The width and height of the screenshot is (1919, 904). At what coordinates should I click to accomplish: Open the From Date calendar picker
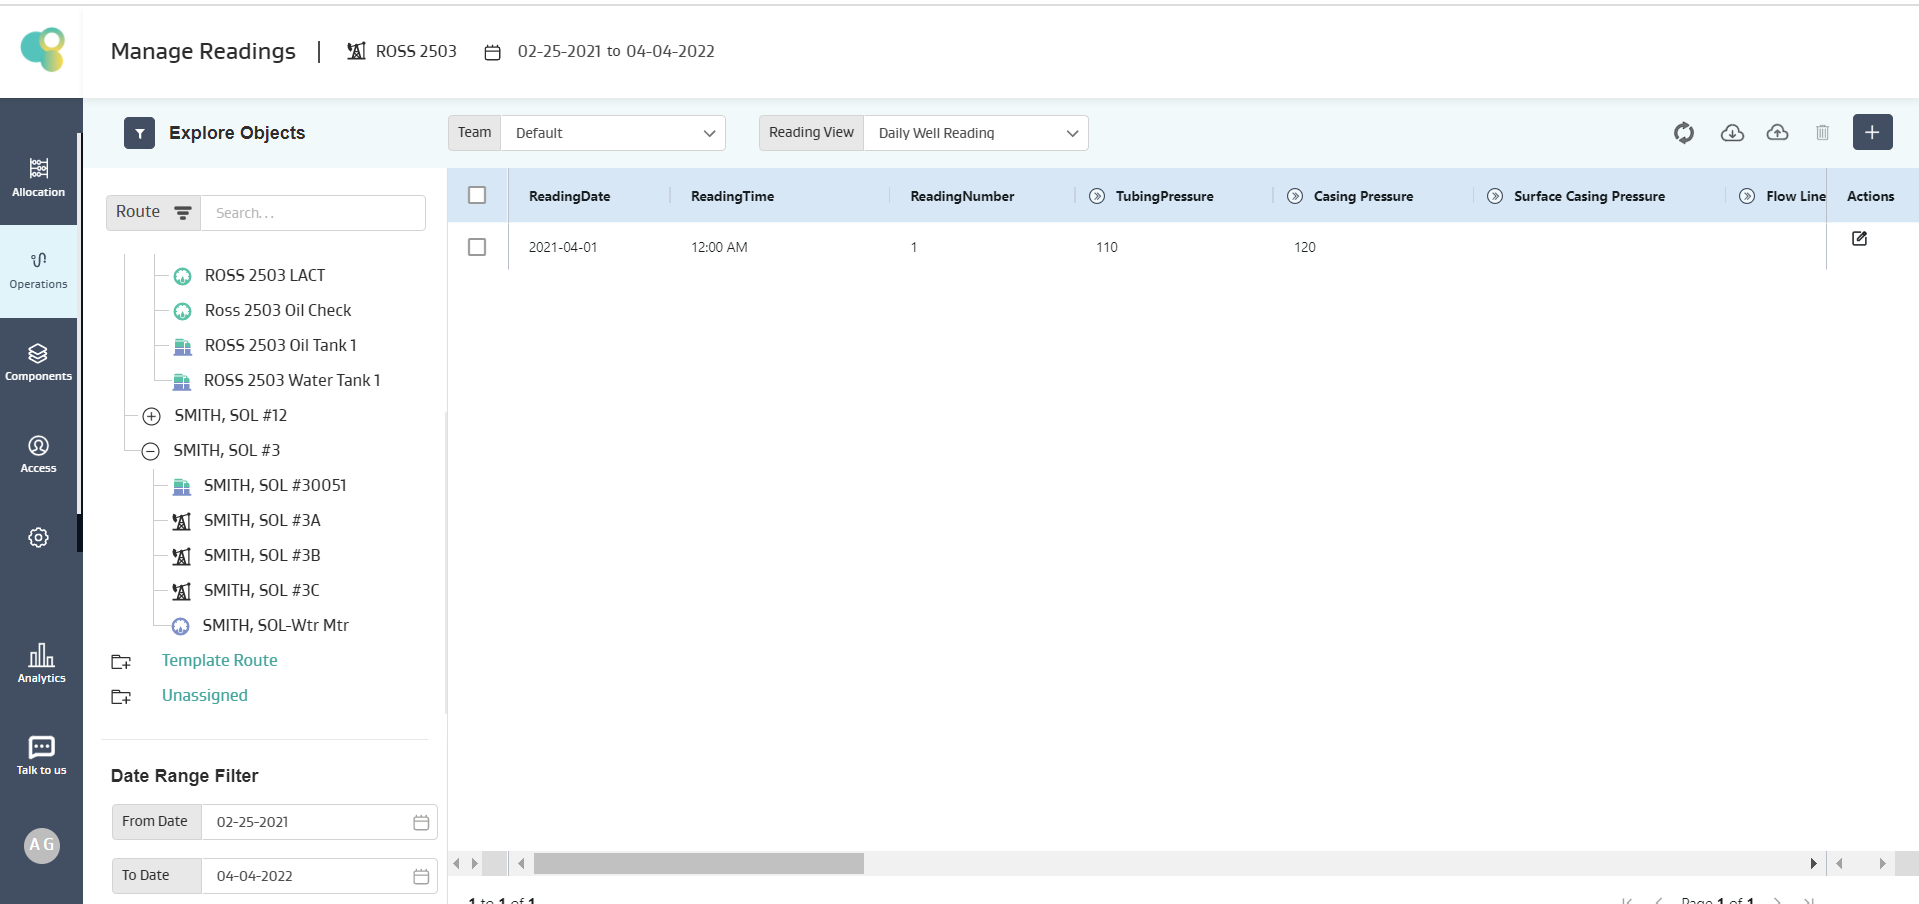coord(421,822)
